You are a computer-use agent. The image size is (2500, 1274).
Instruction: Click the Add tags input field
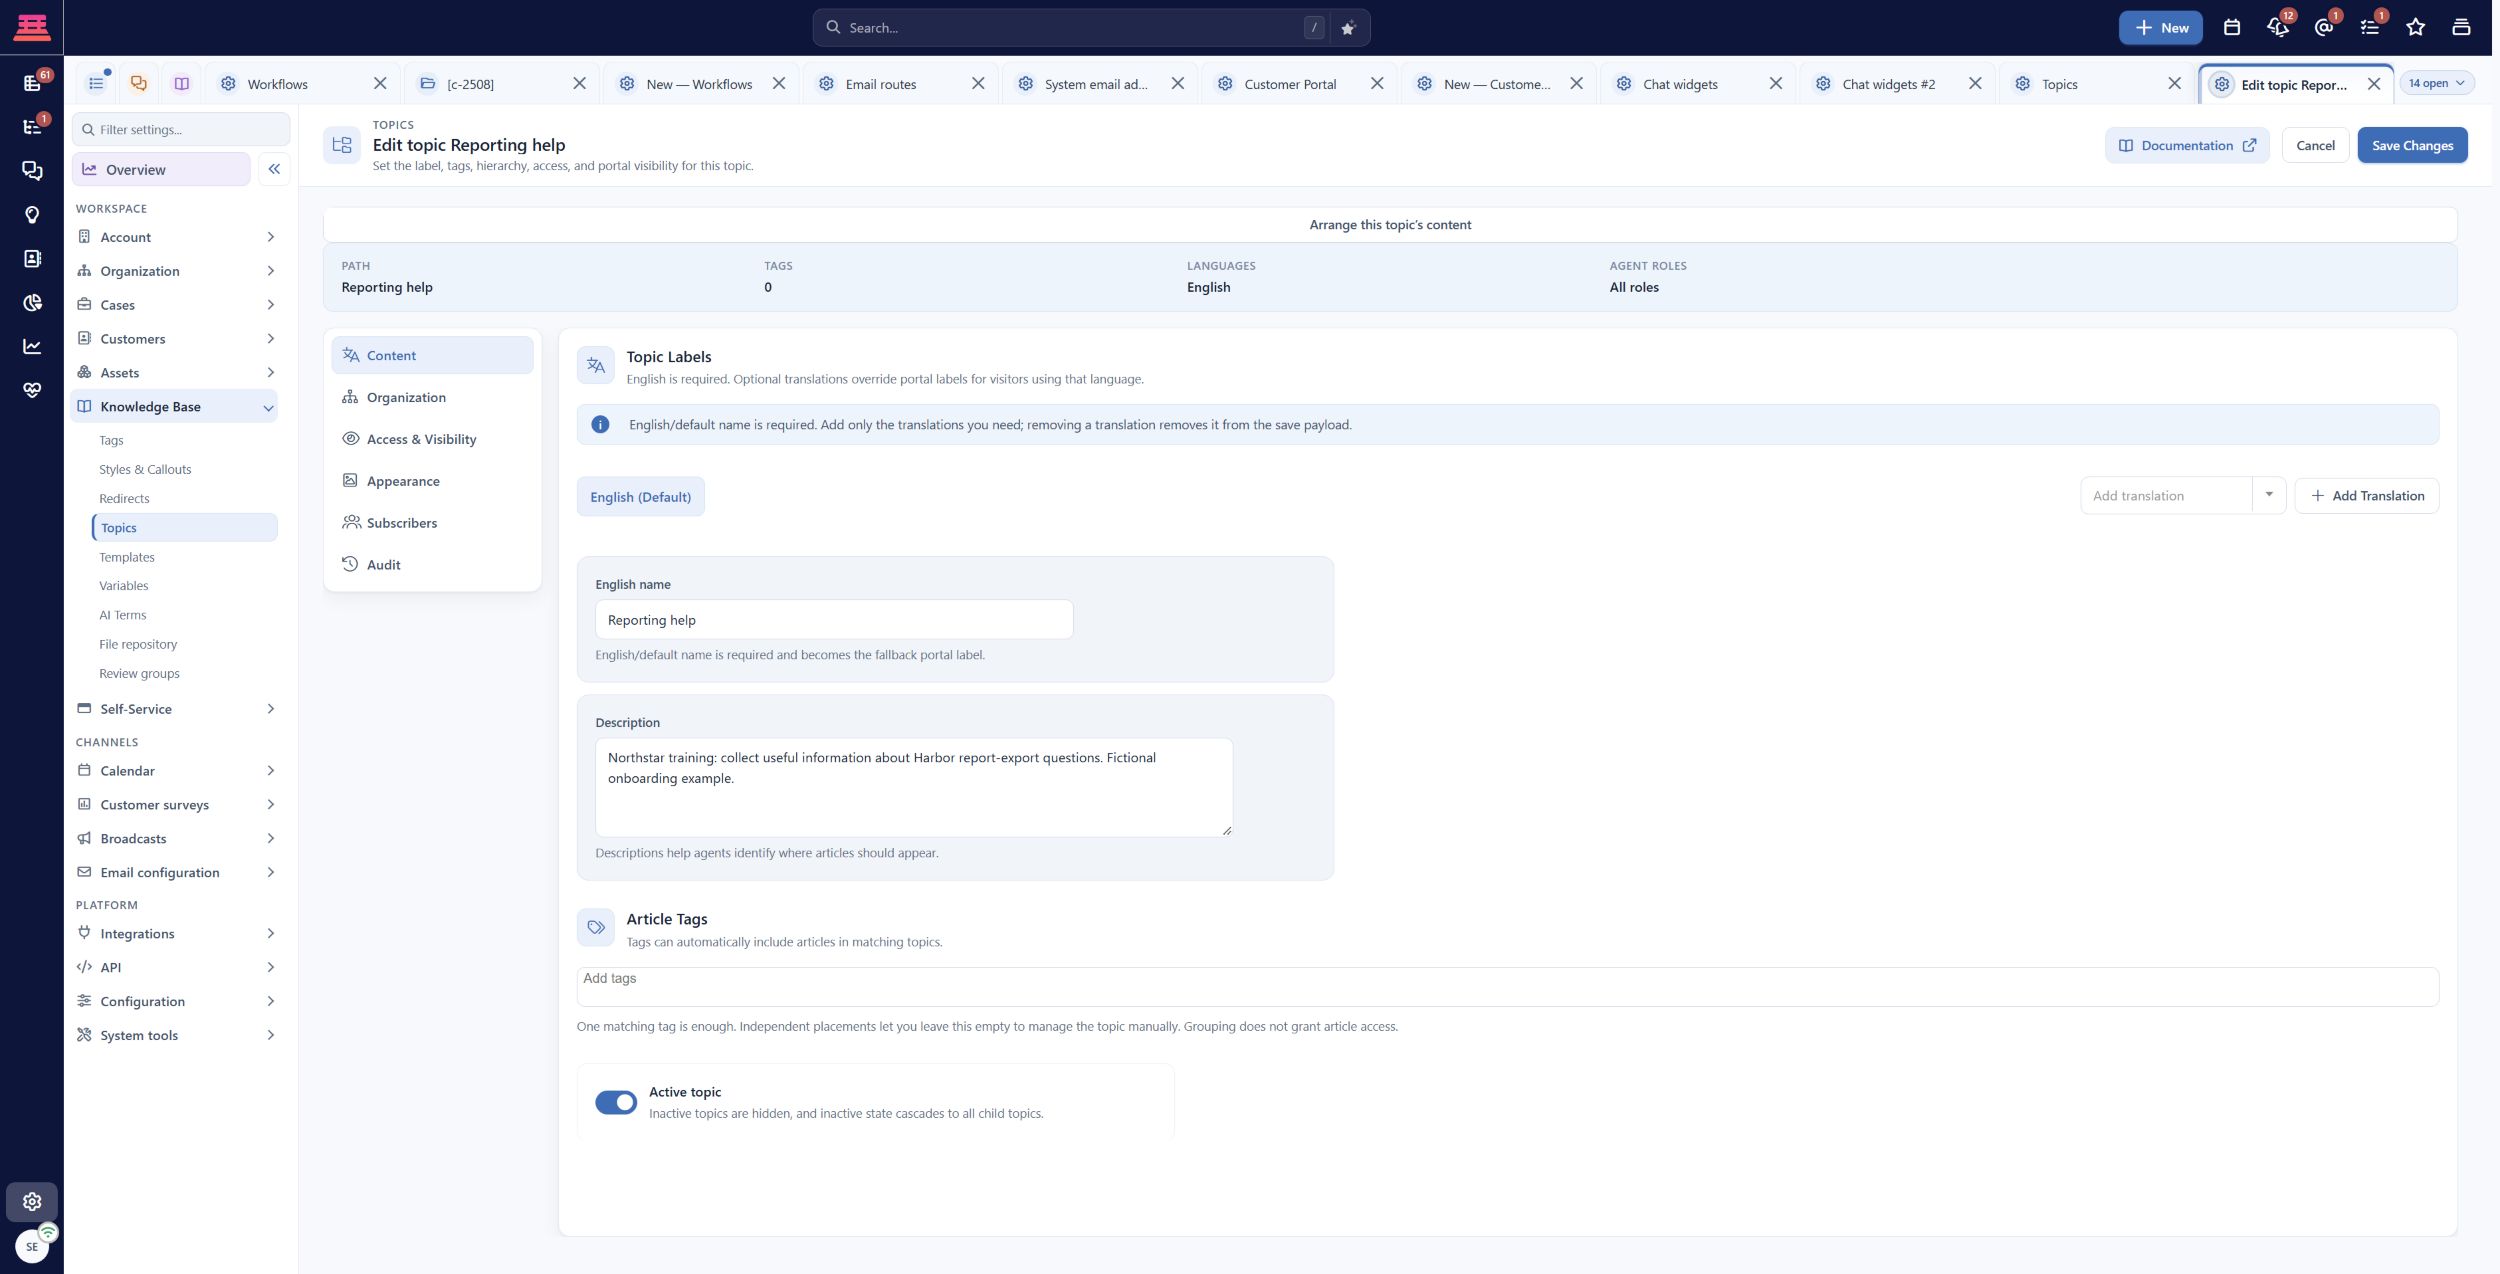(x=1508, y=986)
